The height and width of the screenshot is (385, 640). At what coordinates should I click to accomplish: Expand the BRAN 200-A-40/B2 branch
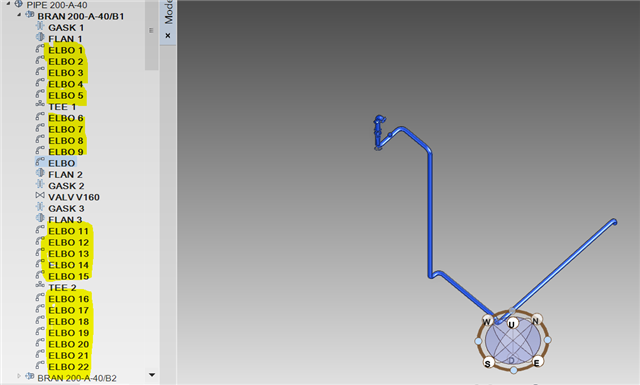tap(18, 376)
